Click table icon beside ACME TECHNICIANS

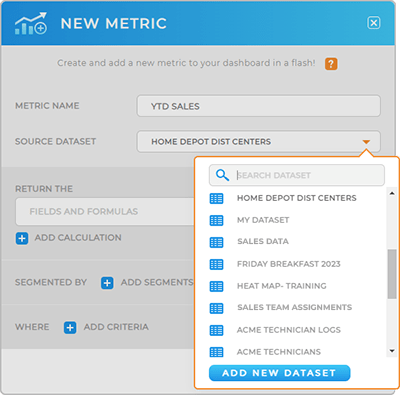pos(216,352)
